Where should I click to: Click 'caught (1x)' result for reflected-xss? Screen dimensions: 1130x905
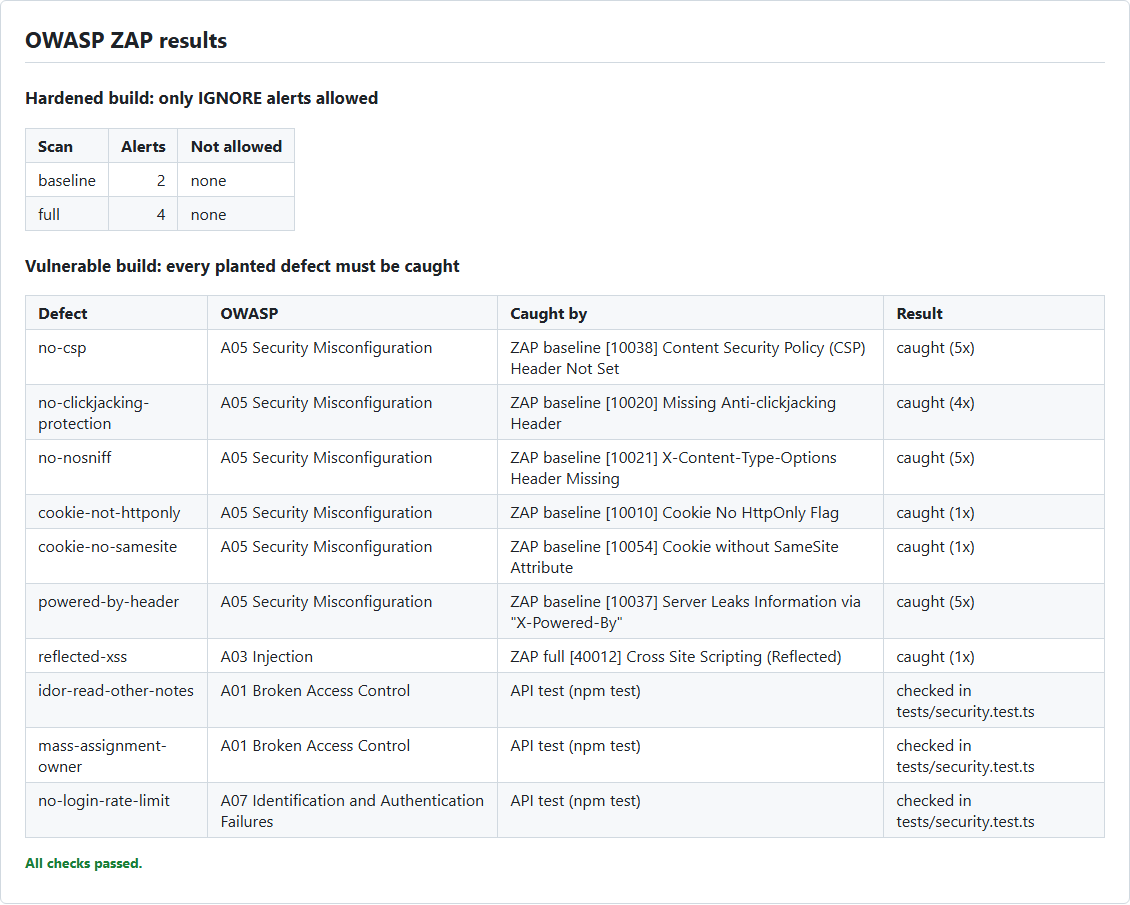tap(994, 656)
